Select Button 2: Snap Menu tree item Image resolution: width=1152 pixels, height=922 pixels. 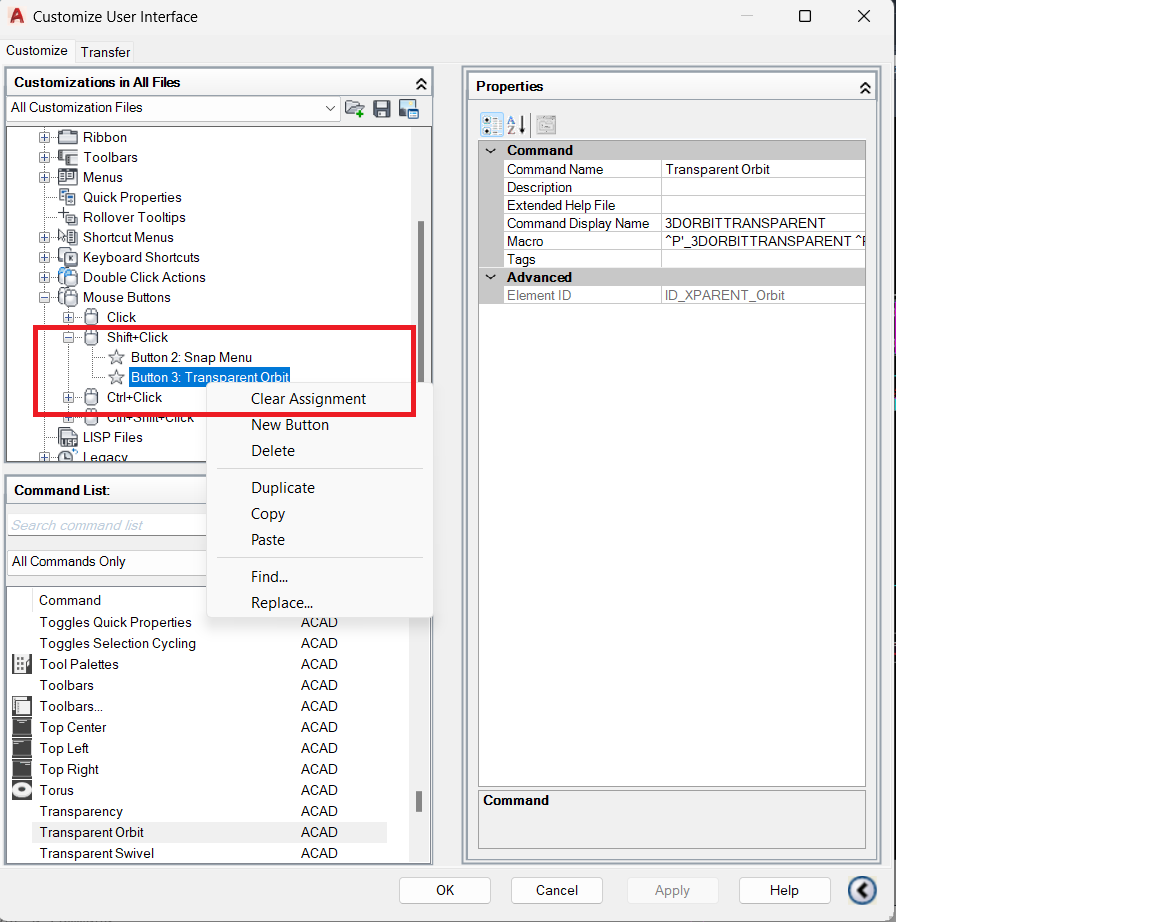[x=191, y=357]
